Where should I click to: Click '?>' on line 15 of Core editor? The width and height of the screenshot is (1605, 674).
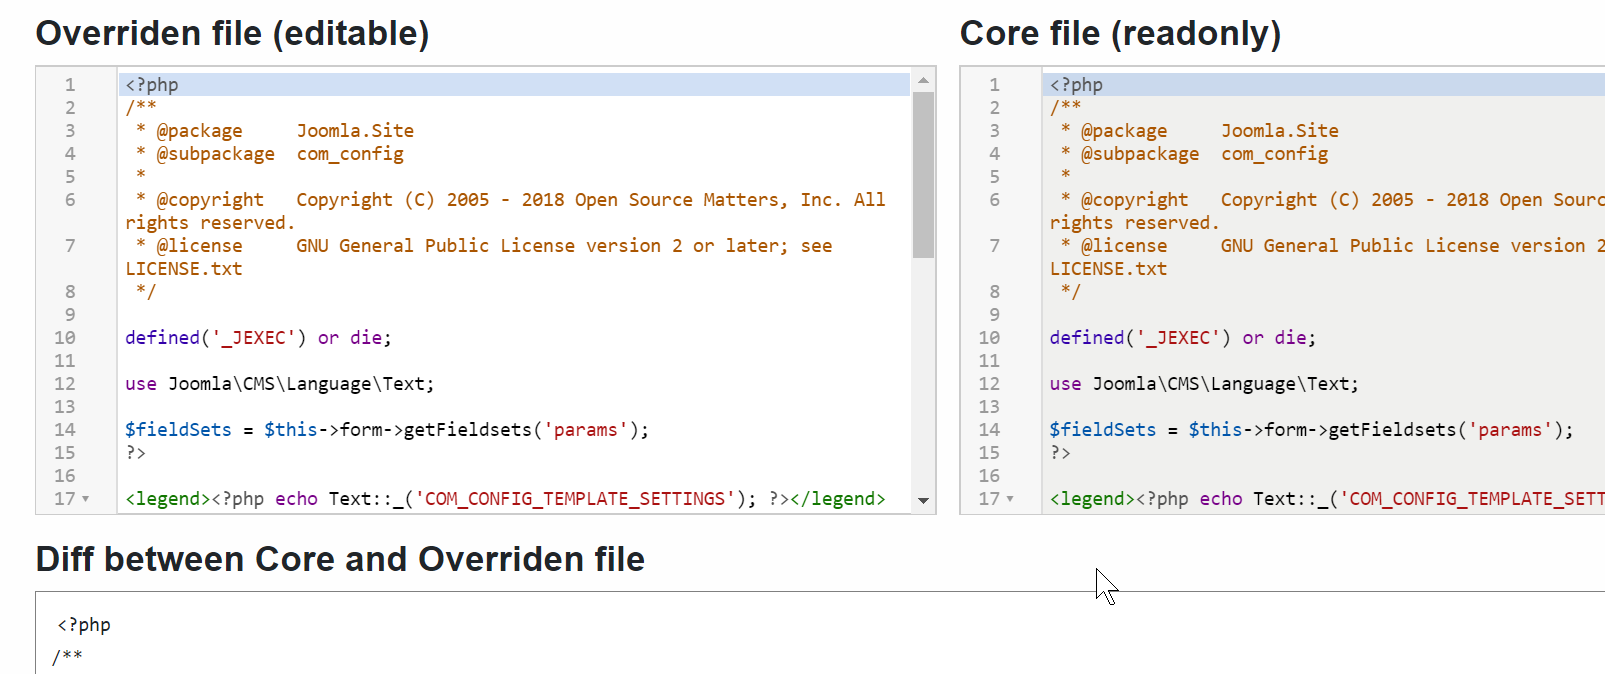pyautogui.click(x=1060, y=453)
